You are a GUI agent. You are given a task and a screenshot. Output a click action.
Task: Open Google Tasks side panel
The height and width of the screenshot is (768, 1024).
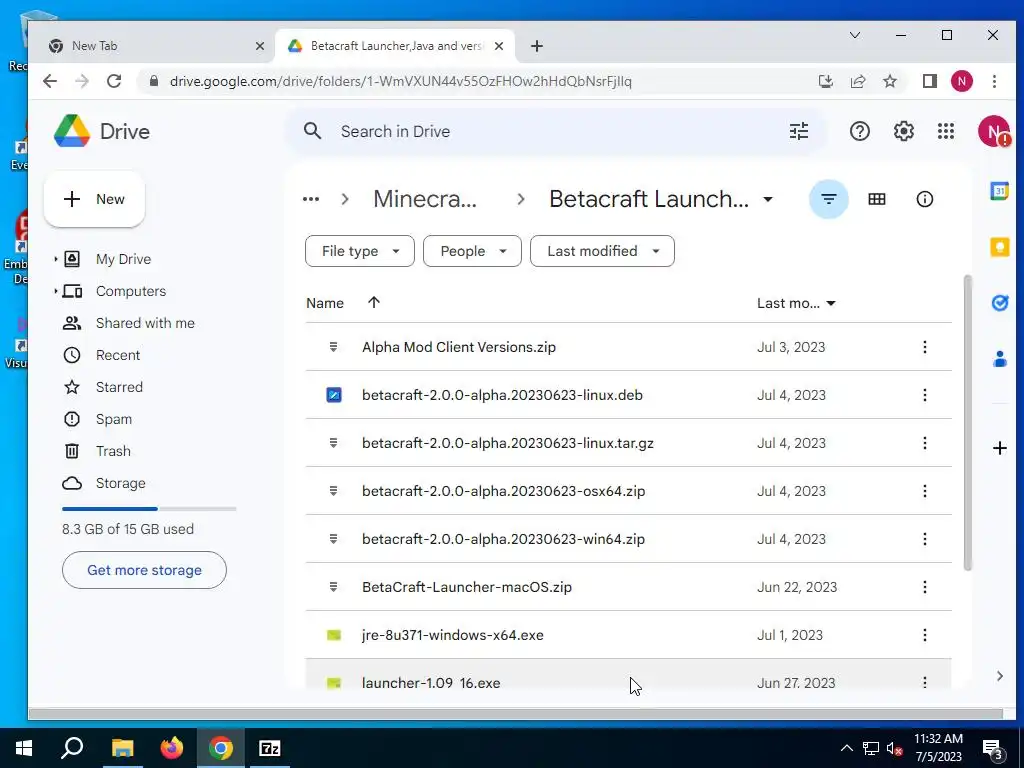click(x=999, y=303)
